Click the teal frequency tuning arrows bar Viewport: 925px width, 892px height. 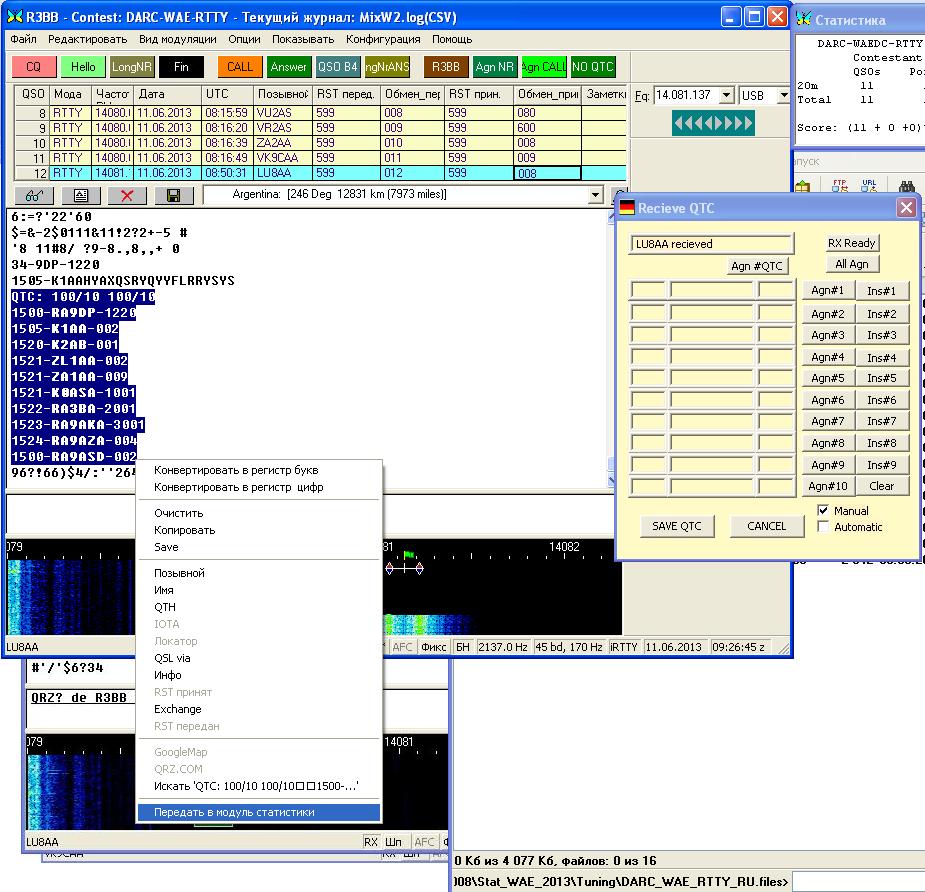point(712,123)
